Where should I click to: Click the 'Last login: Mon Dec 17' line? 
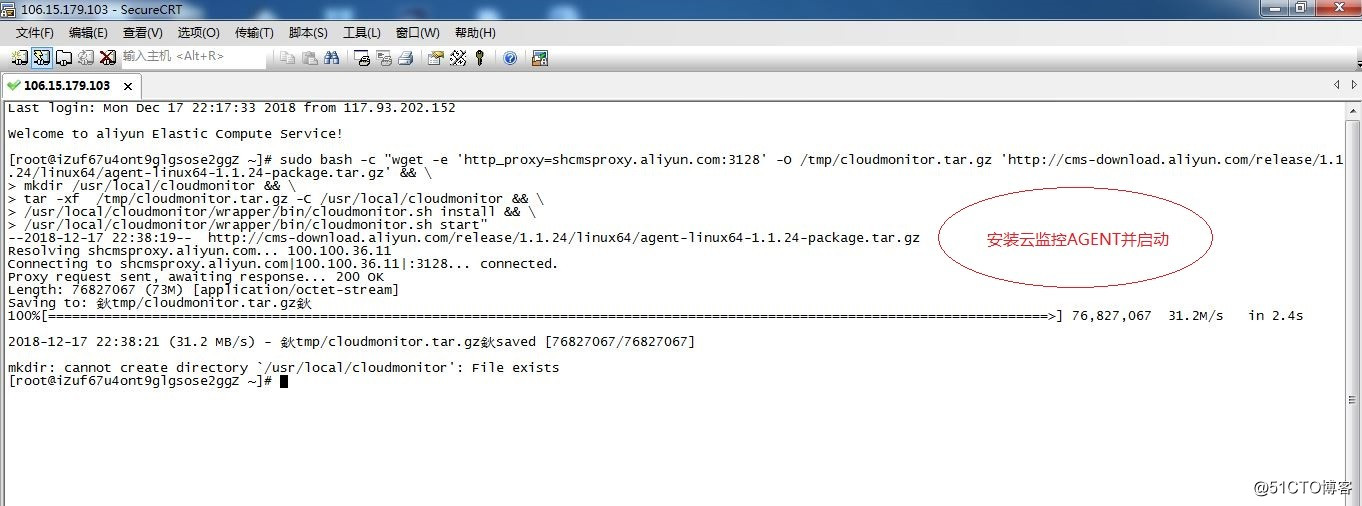(231, 108)
